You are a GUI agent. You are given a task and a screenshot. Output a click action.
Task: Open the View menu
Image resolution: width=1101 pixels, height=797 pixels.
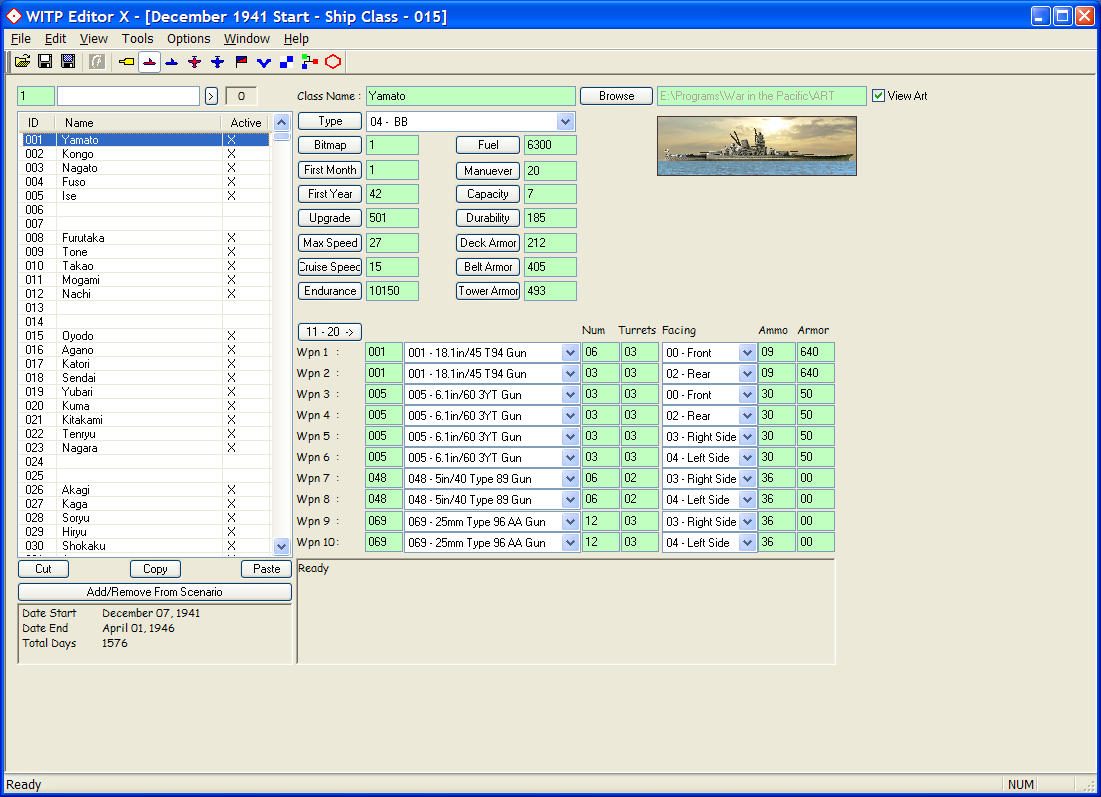click(93, 39)
